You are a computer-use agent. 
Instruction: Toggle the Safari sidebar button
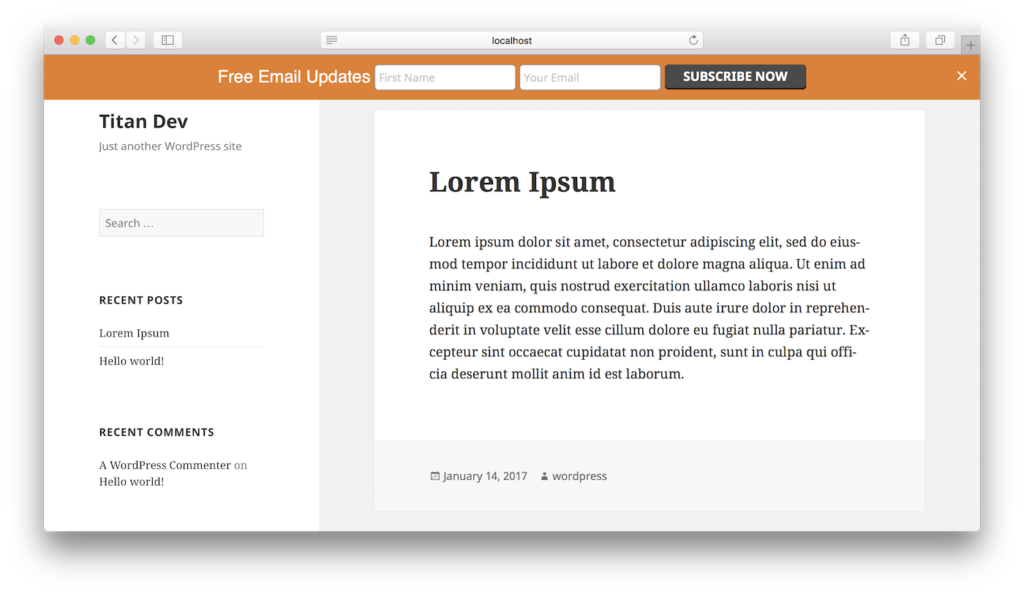click(167, 40)
